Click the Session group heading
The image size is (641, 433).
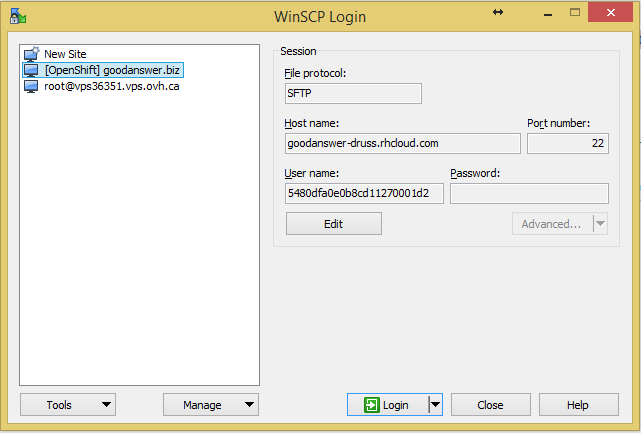click(298, 52)
